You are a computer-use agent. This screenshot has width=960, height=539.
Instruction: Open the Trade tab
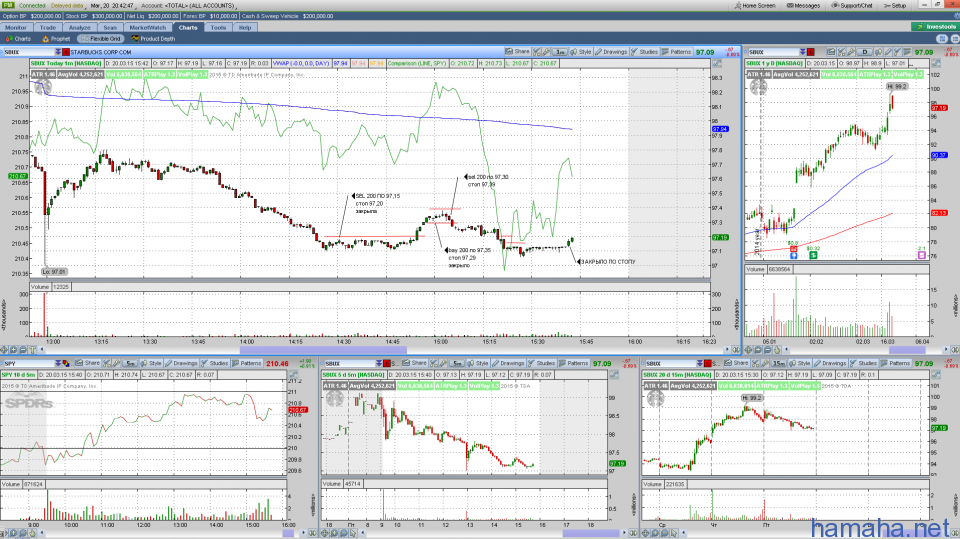[x=48, y=28]
